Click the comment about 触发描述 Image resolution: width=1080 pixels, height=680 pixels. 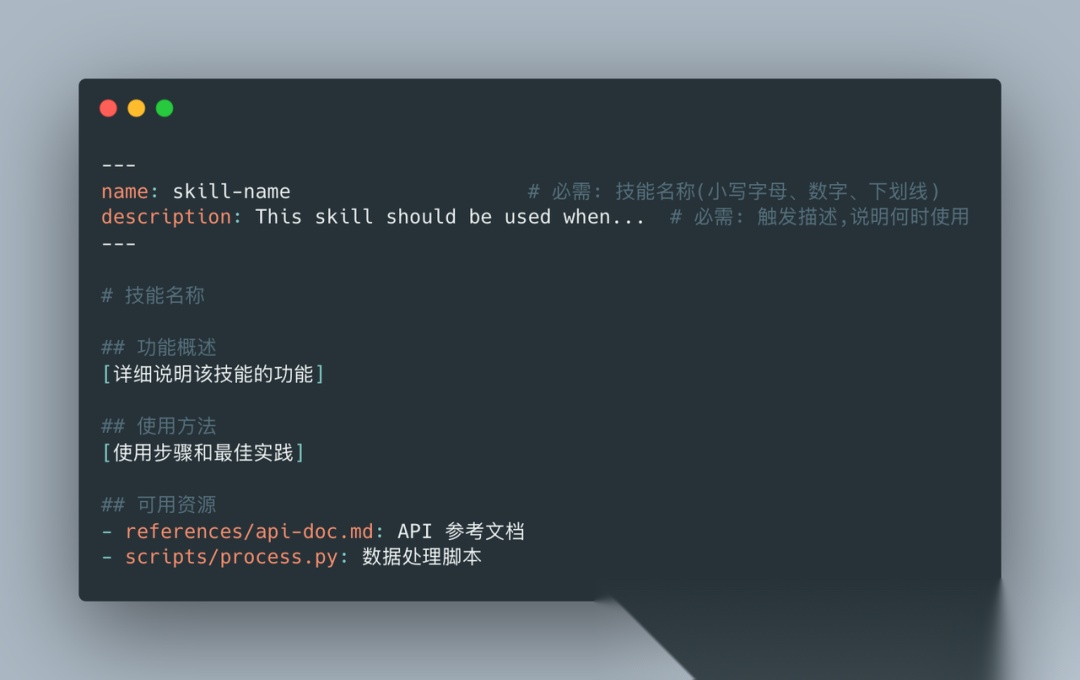(x=819, y=217)
